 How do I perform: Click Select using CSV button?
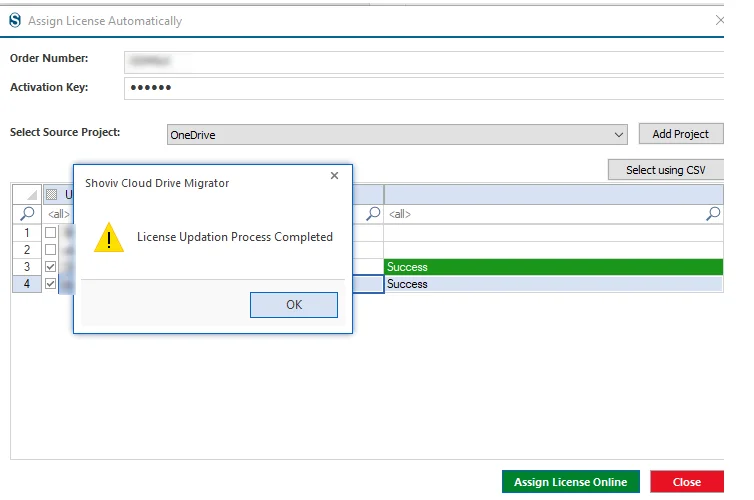point(666,170)
